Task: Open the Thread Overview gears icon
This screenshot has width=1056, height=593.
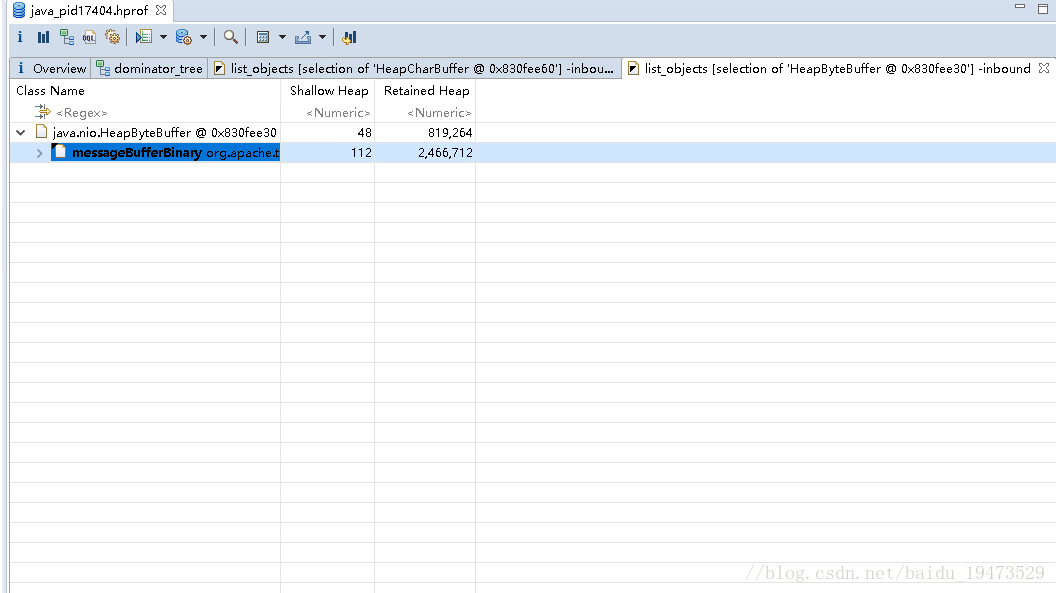Action: (113, 37)
